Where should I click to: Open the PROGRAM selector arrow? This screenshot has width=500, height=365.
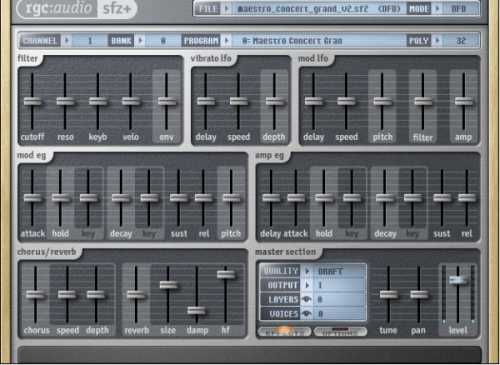[x=227, y=41]
